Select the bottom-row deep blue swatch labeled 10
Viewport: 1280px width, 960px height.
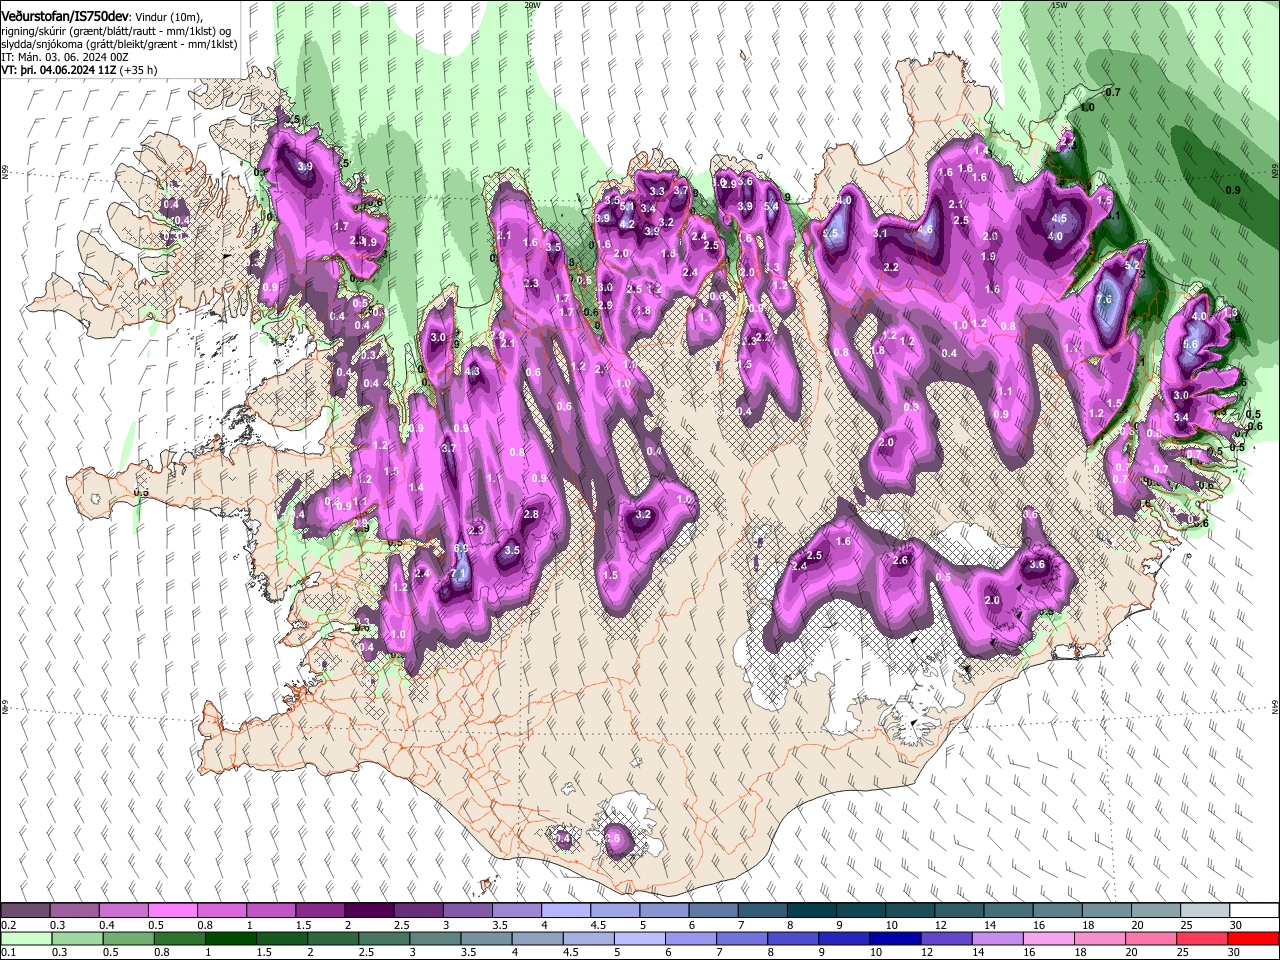point(895,938)
